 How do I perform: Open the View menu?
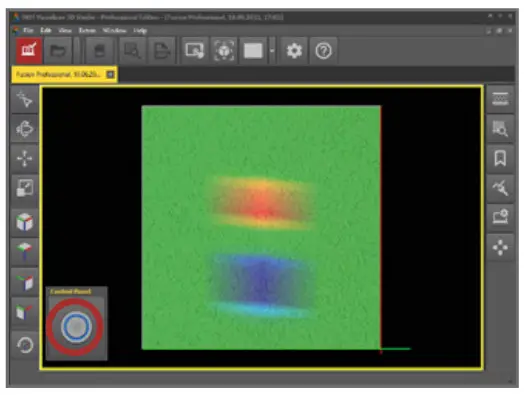[65, 31]
